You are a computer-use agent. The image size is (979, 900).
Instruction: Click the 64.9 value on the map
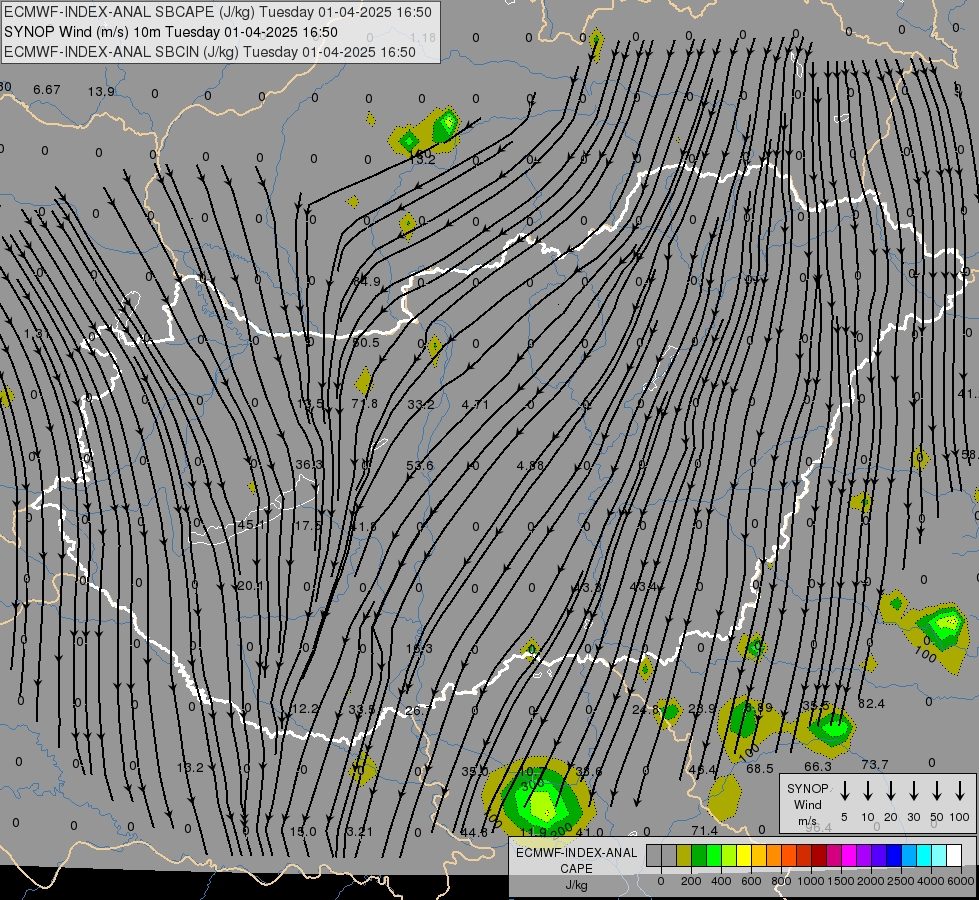(x=367, y=282)
